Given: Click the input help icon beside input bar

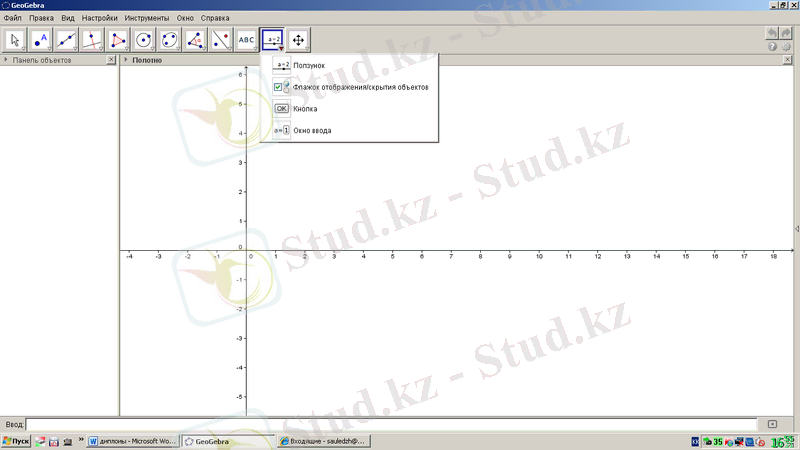Looking at the screenshot, I should pyautogui.click(x=772, y=424).
